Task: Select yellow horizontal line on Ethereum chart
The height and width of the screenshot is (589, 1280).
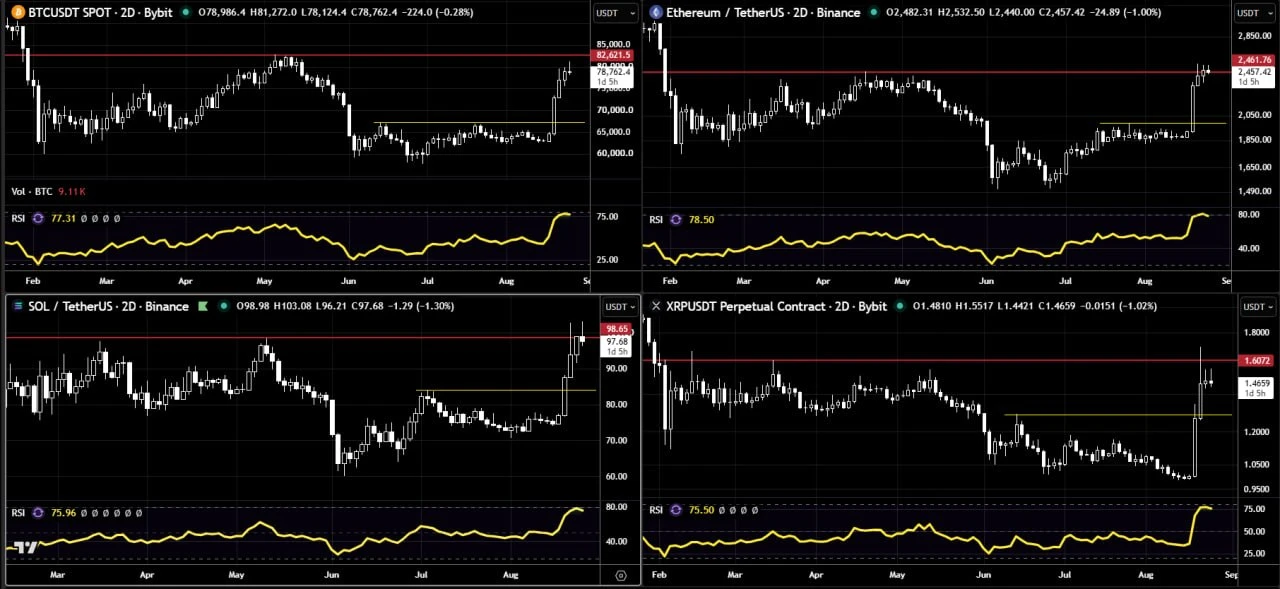Action: point(1162,124)
